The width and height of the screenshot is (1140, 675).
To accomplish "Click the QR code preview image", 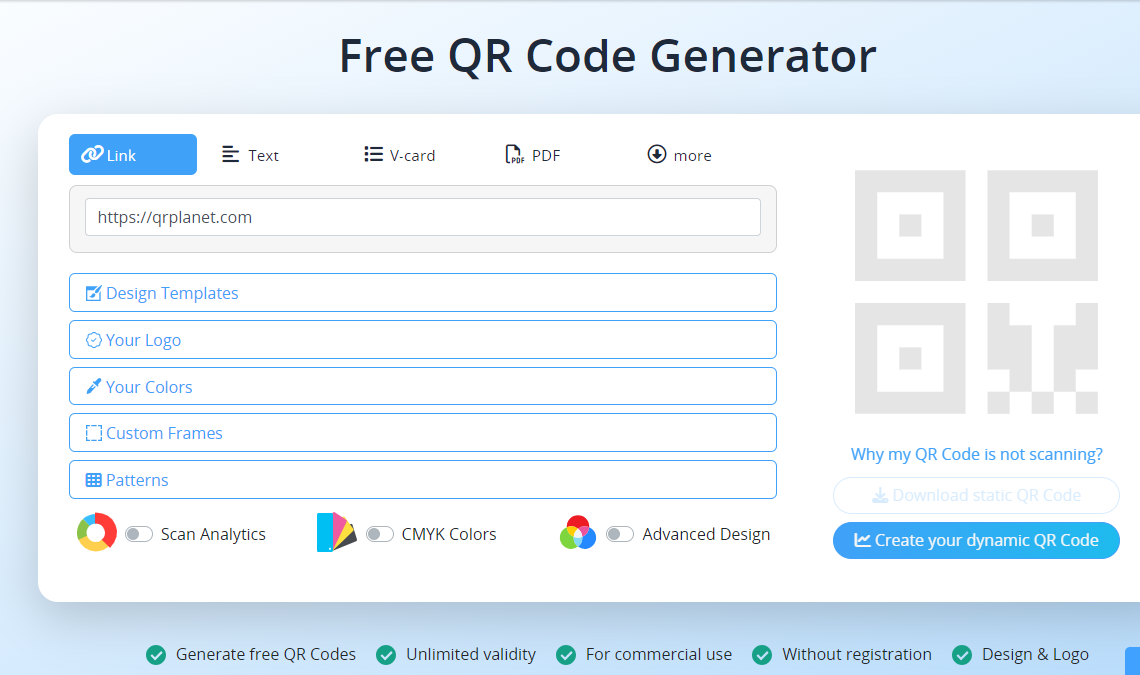I will click(976, 292).
